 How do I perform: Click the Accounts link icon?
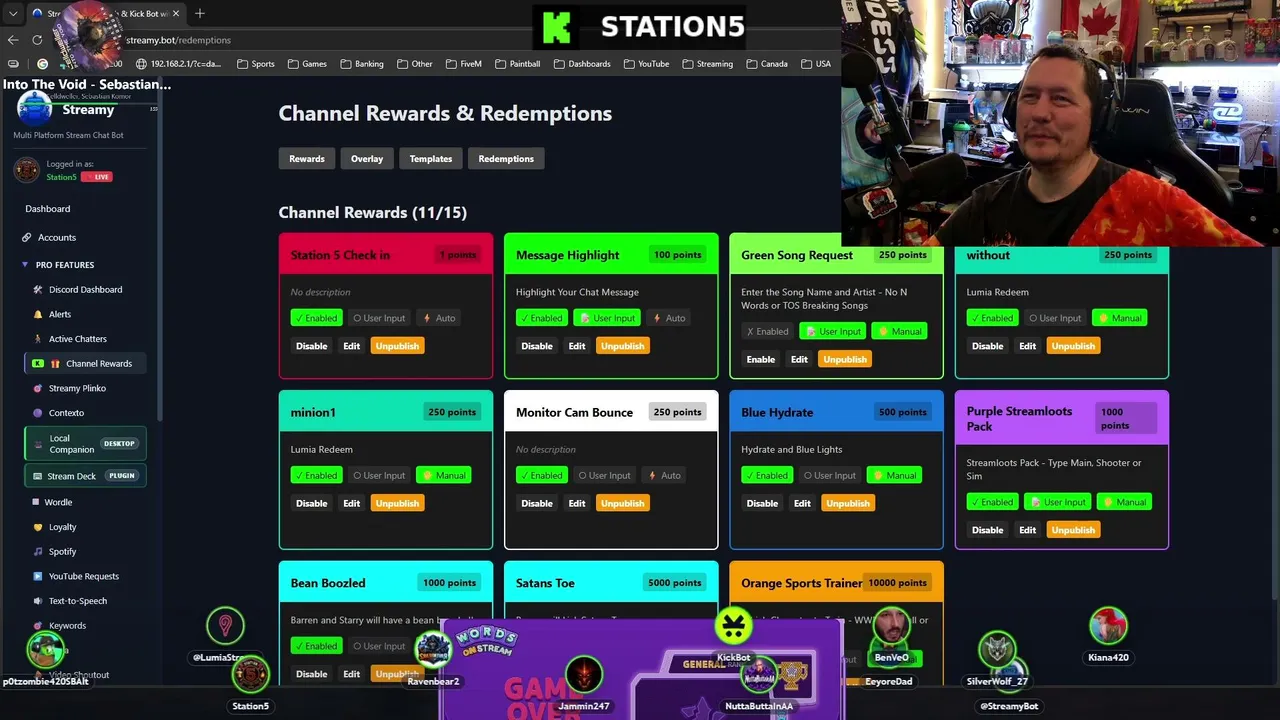[27, 238]
